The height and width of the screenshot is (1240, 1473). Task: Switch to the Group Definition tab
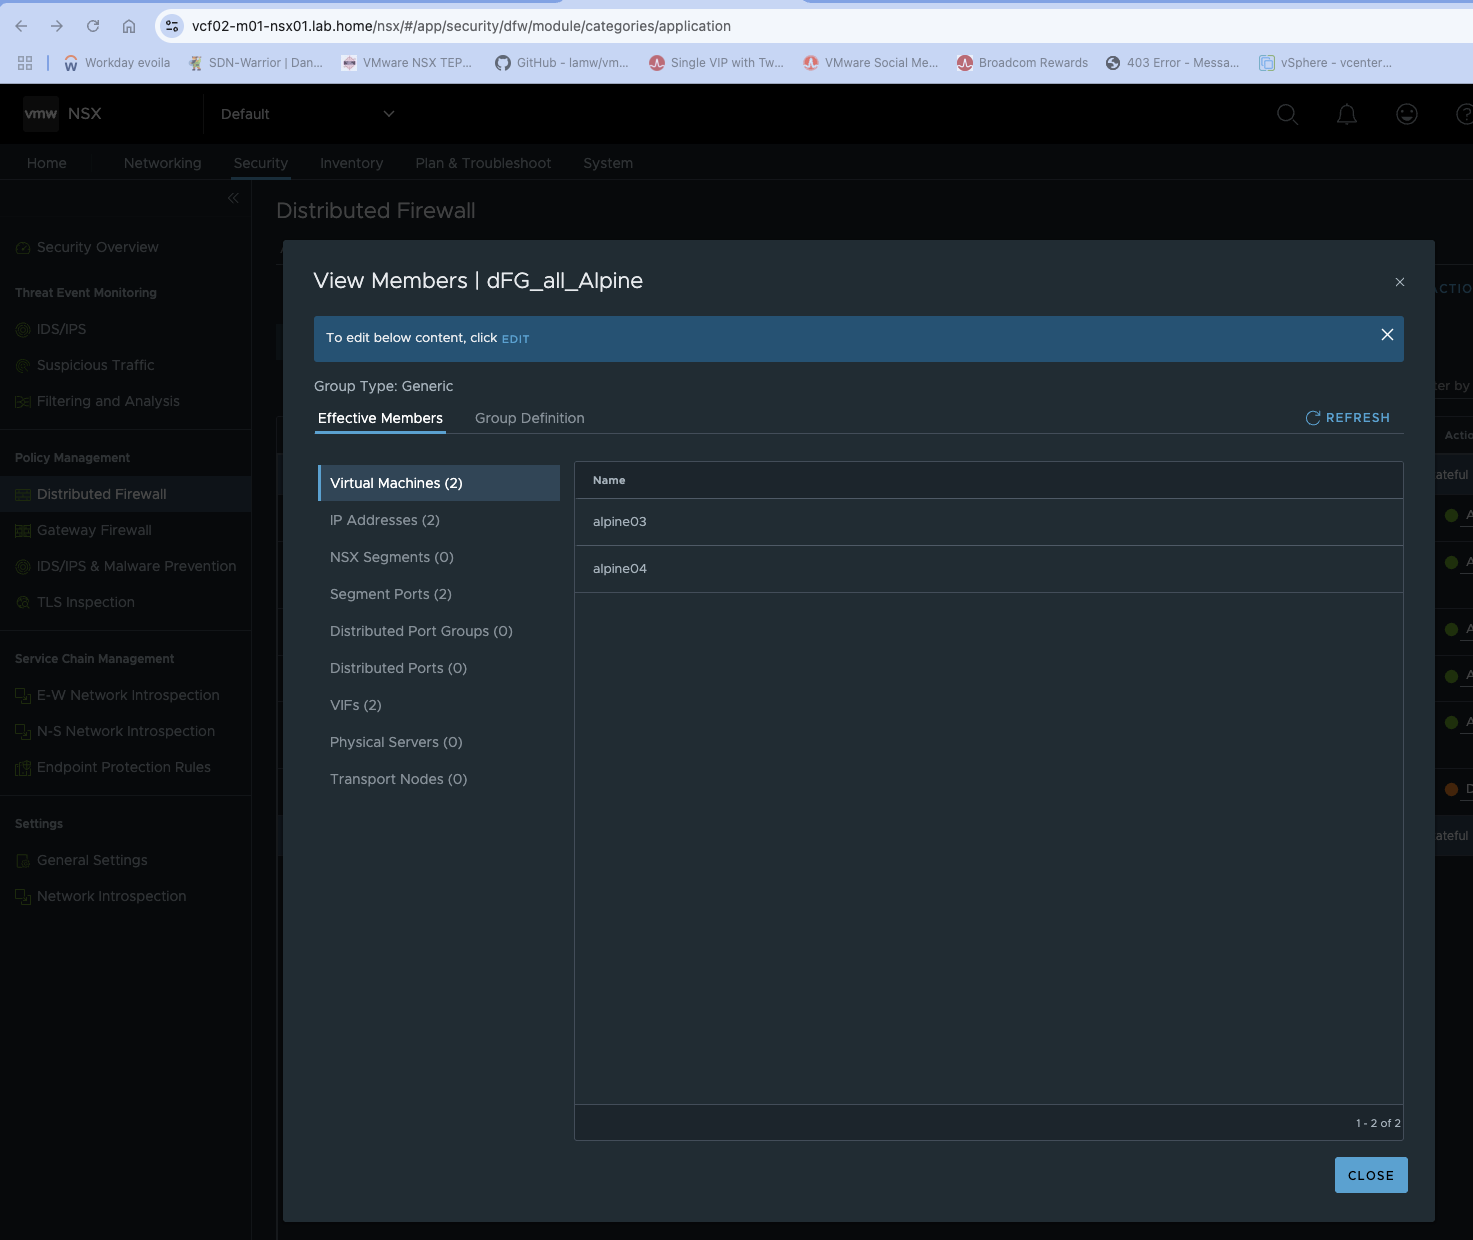pos(529,418)
